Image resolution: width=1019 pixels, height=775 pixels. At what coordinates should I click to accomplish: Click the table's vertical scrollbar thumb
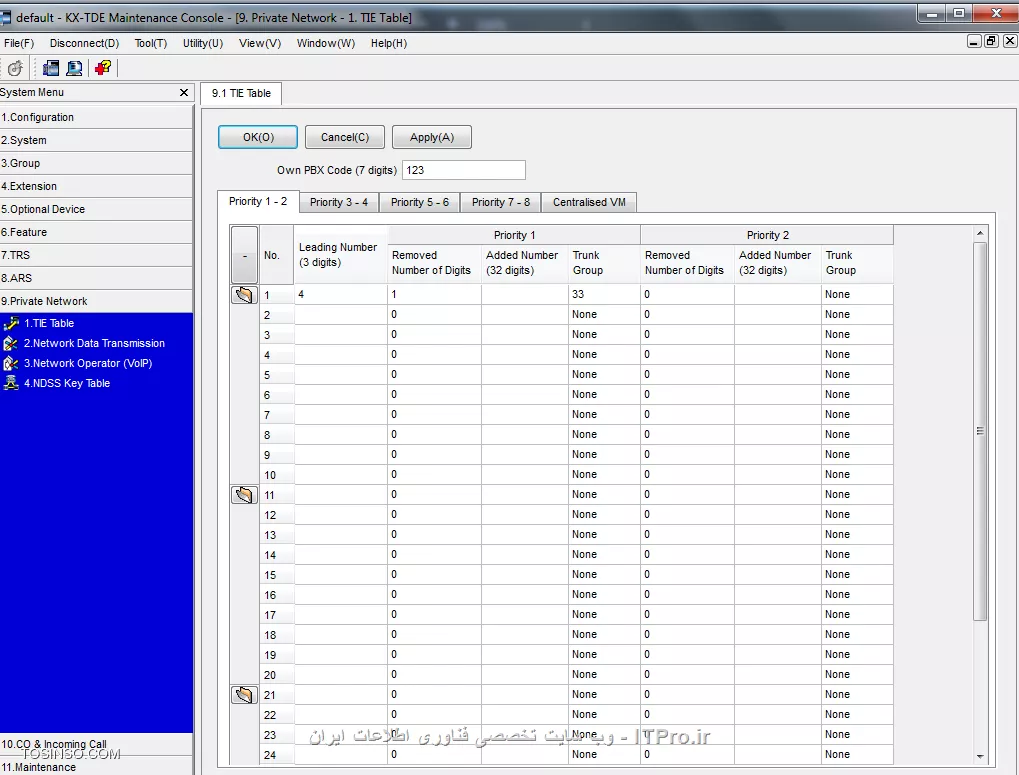pyautogui.click(x=980, y=431)
